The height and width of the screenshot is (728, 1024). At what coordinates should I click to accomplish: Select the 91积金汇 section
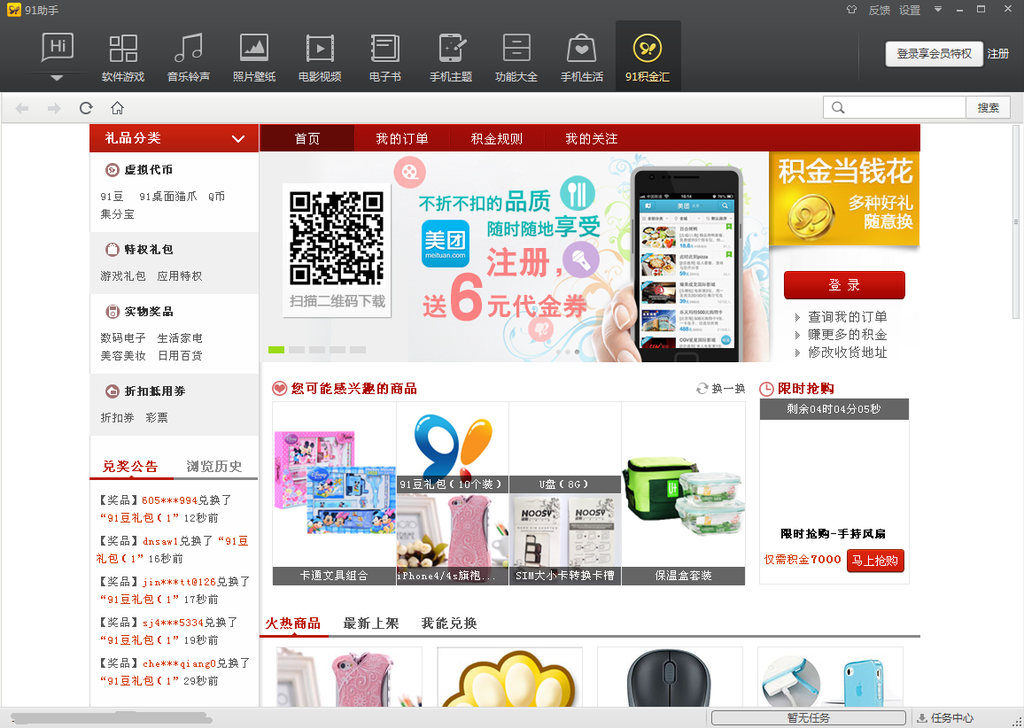(648, 56)
